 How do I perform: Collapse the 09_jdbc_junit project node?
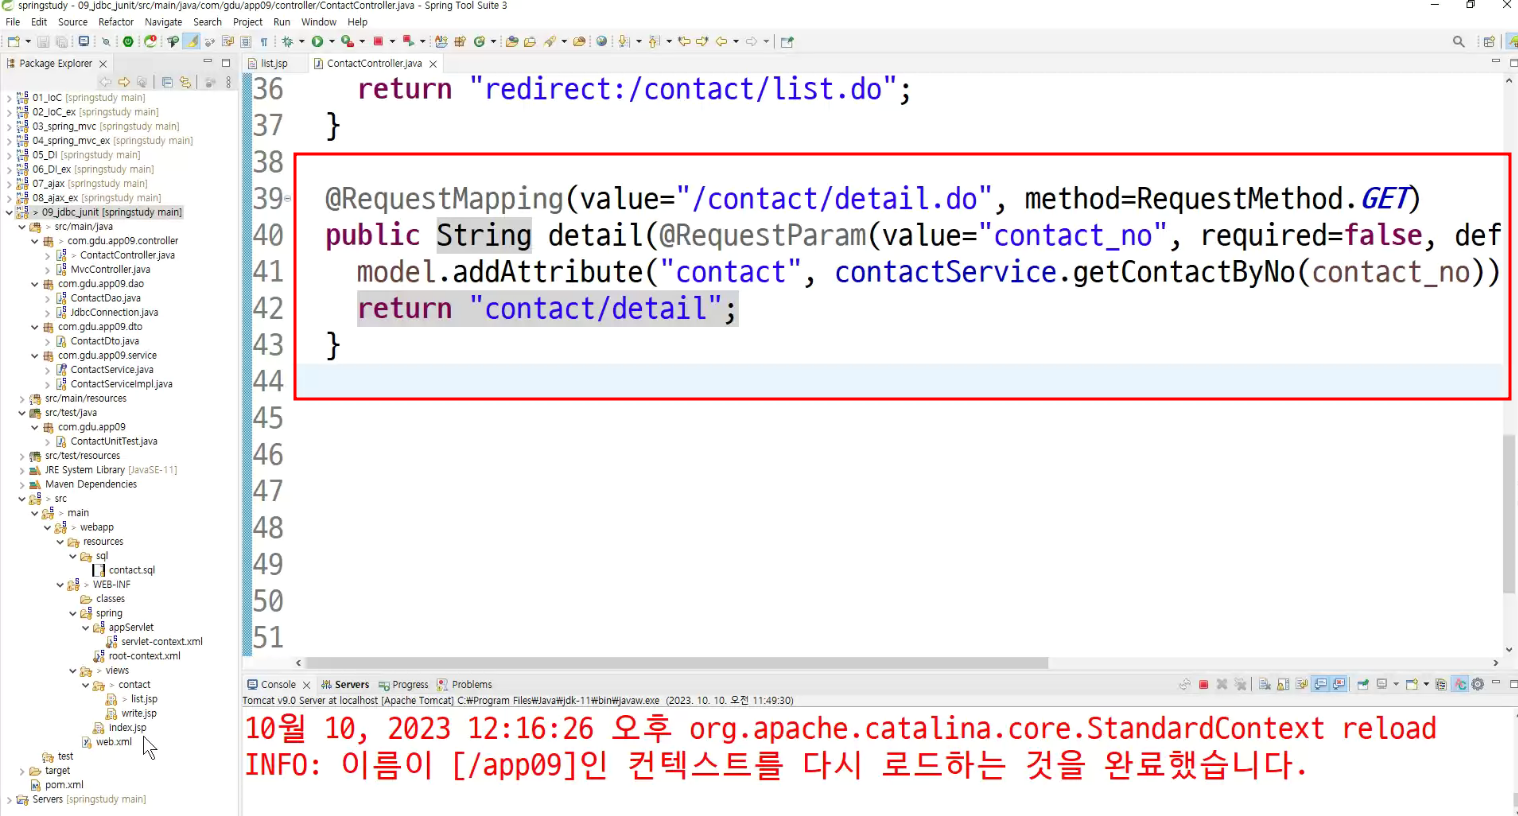tap(9, 212)
